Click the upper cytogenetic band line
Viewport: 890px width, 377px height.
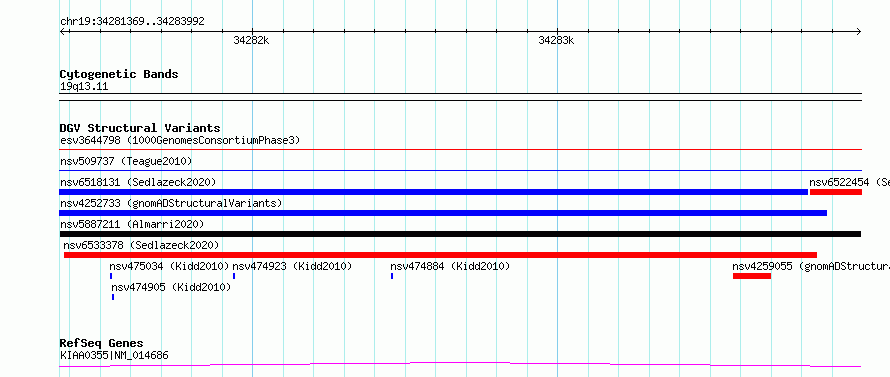460,94
